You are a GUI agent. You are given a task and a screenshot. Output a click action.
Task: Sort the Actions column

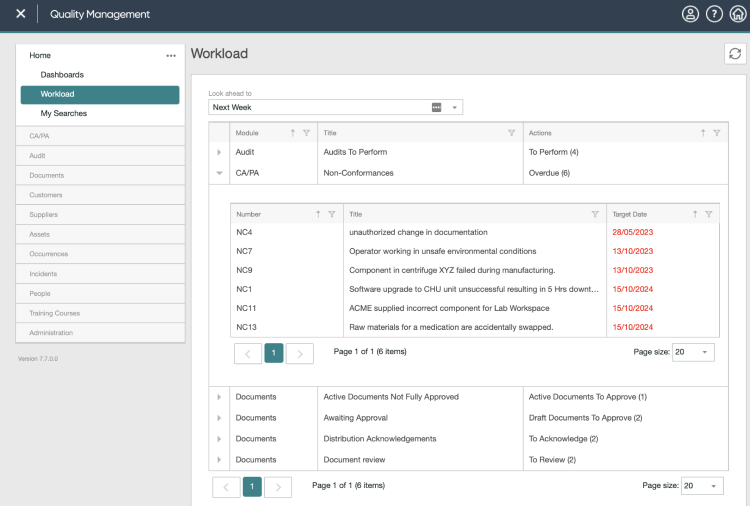click(x=703, y=133)
